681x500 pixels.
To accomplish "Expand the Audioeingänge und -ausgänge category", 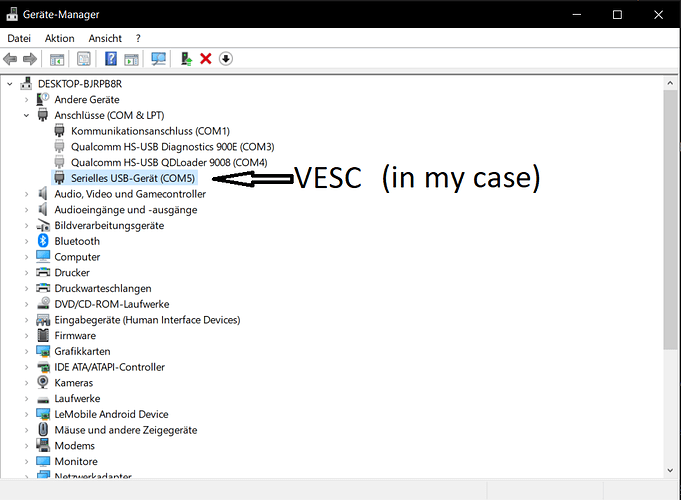I will [x=26, y=210].
